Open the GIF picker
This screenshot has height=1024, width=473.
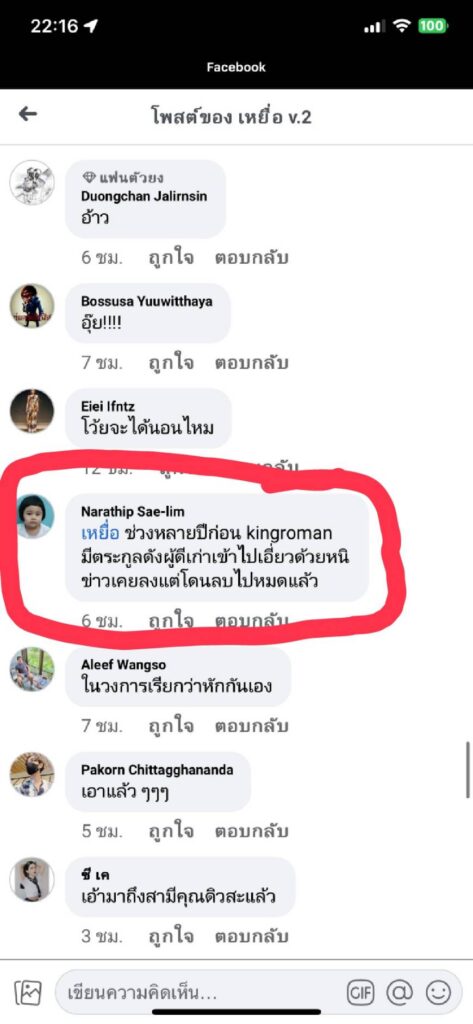click(359, 993)
